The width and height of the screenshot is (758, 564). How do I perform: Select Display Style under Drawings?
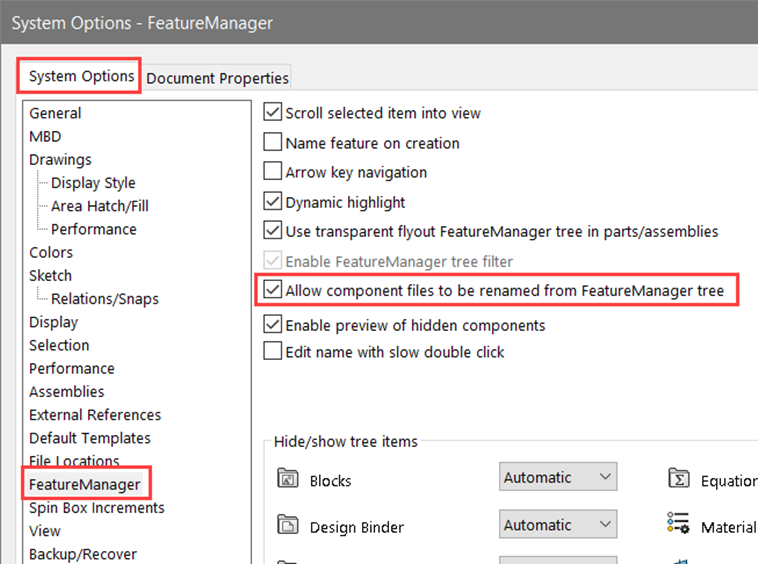93,183
